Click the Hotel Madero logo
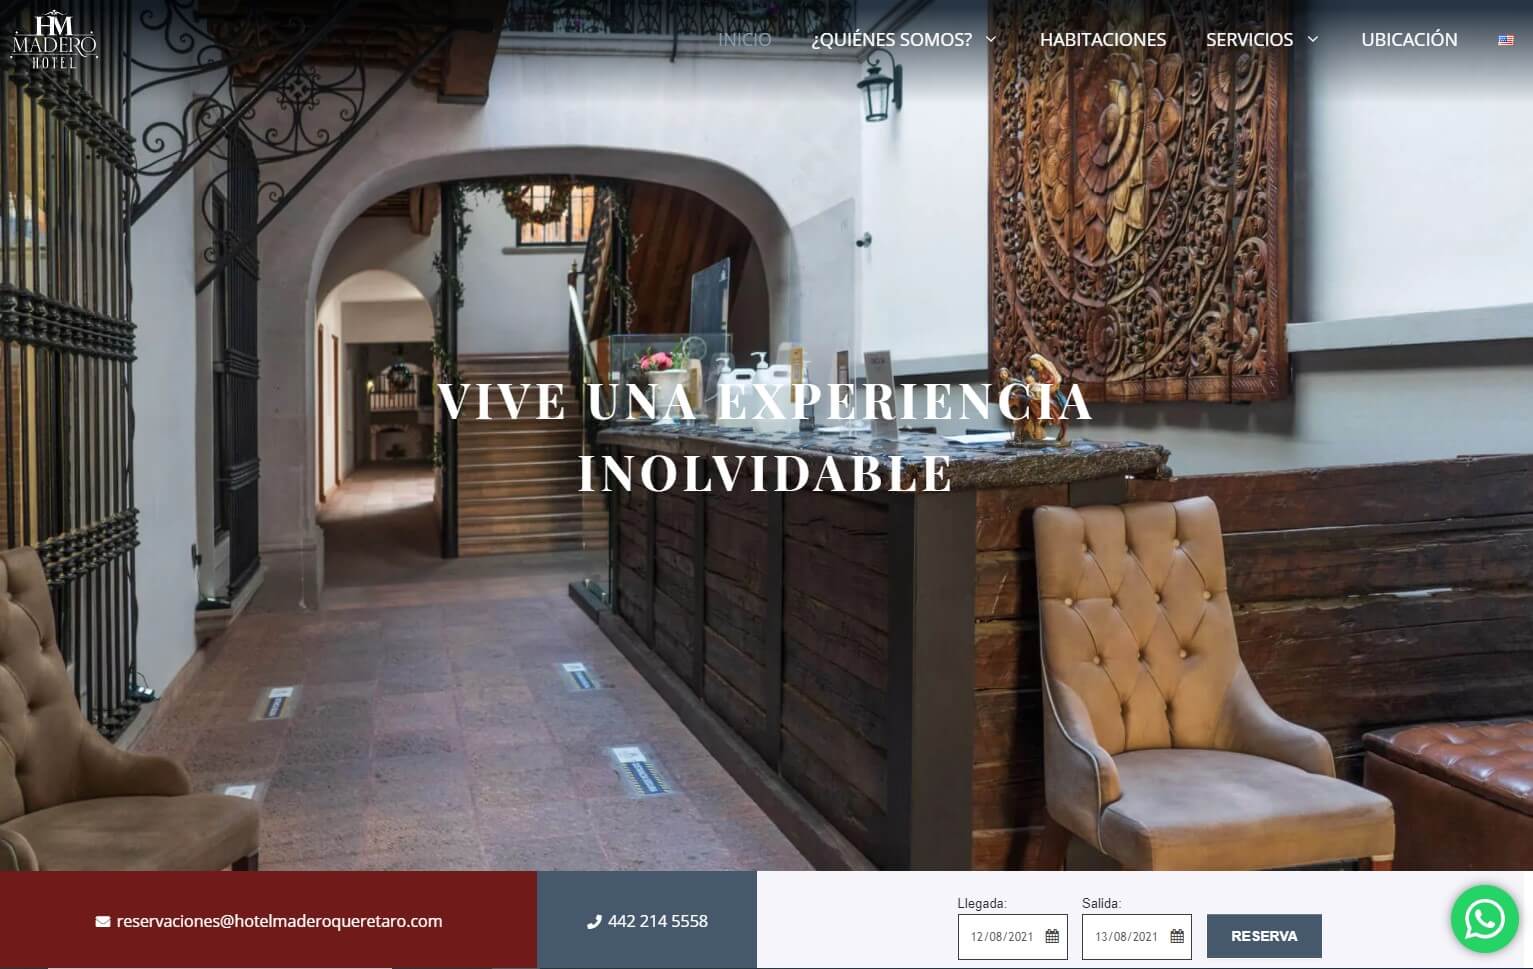The height and width of the screenshot is (969, 1533). point(54,40)
